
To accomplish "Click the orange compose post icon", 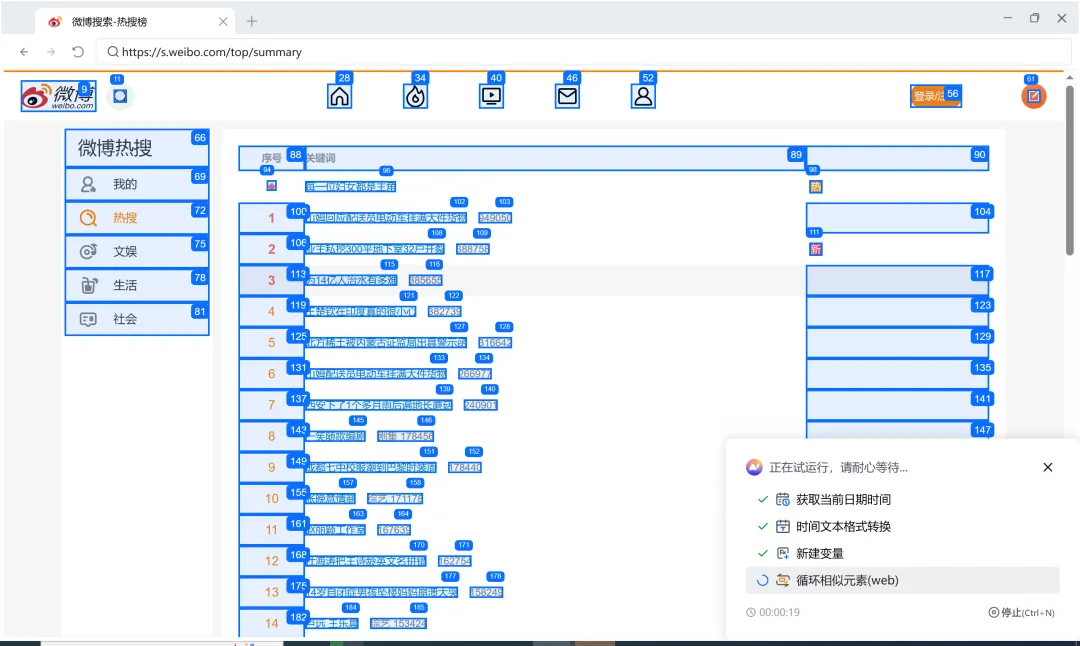I will pos(1033,96).
